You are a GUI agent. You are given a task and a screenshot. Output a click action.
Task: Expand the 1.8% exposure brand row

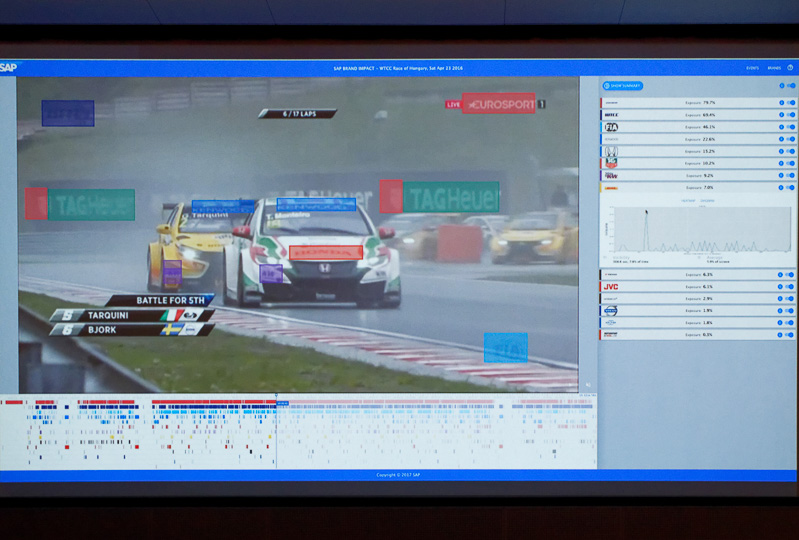point(698,322)
